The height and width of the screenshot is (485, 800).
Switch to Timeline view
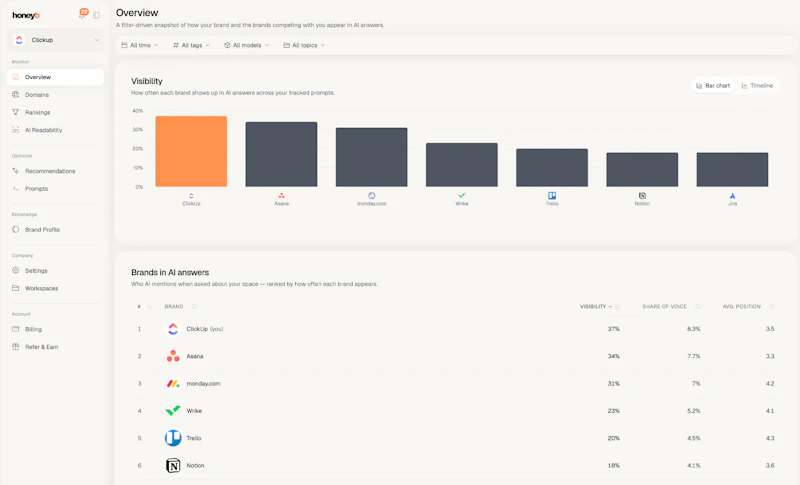click(757, 86)
